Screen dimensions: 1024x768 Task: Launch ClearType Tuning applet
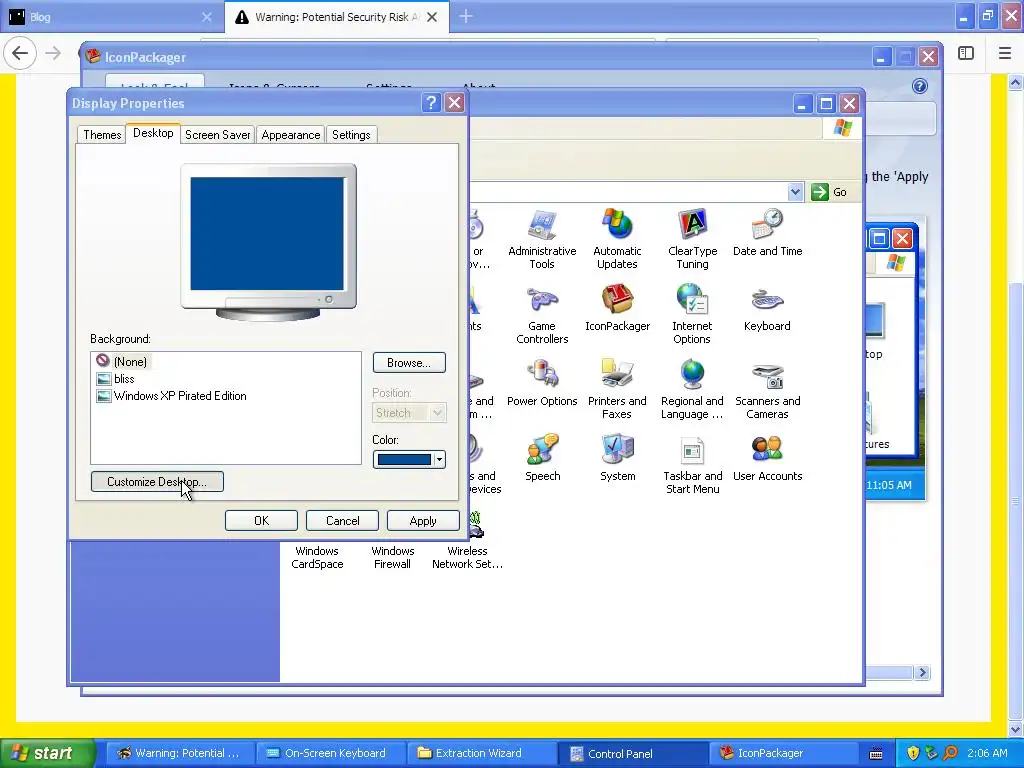click(x=692, y=239)
